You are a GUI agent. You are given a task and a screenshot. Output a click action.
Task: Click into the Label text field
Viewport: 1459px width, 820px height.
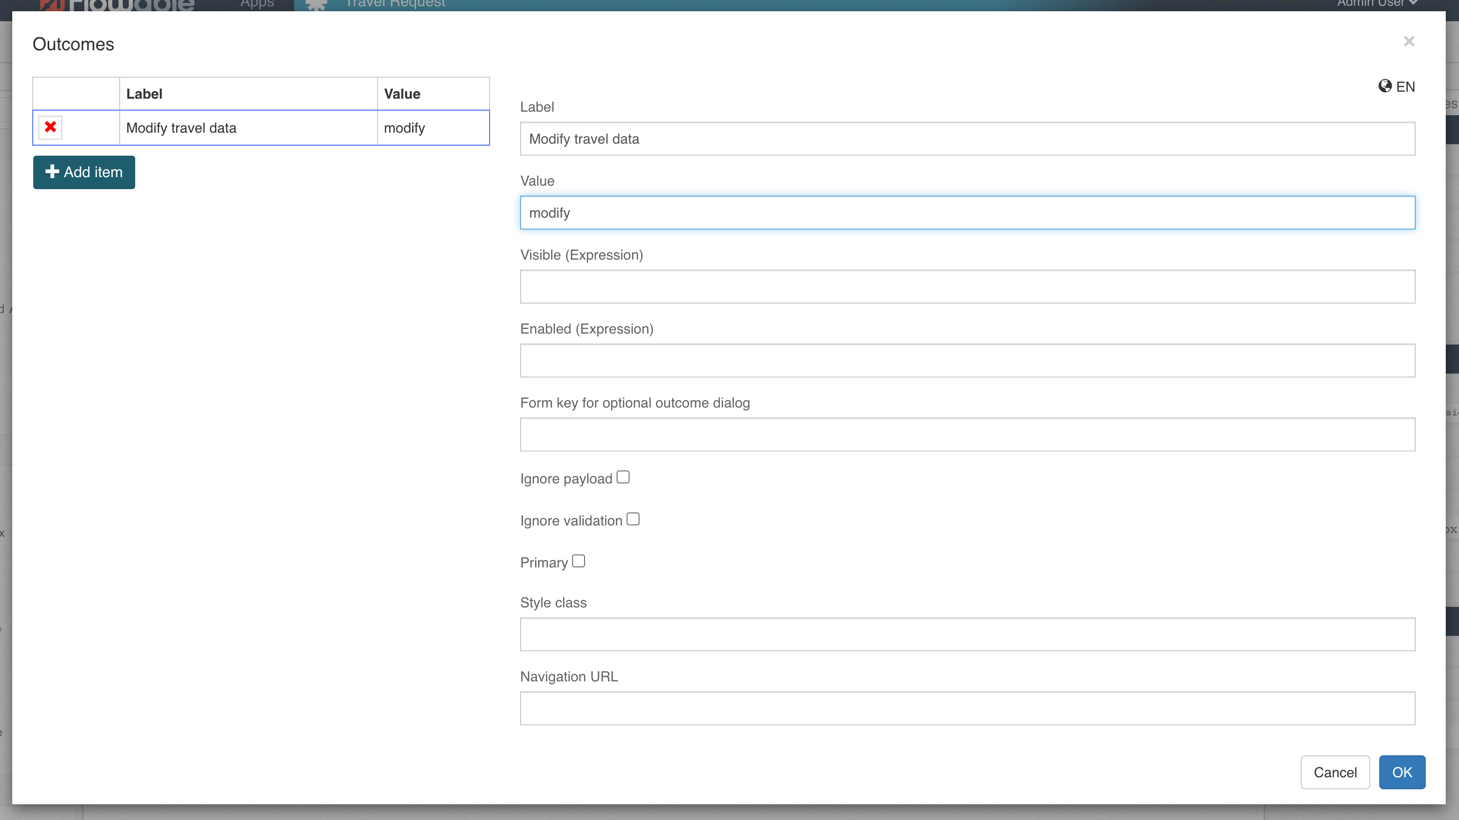point(967,139)
